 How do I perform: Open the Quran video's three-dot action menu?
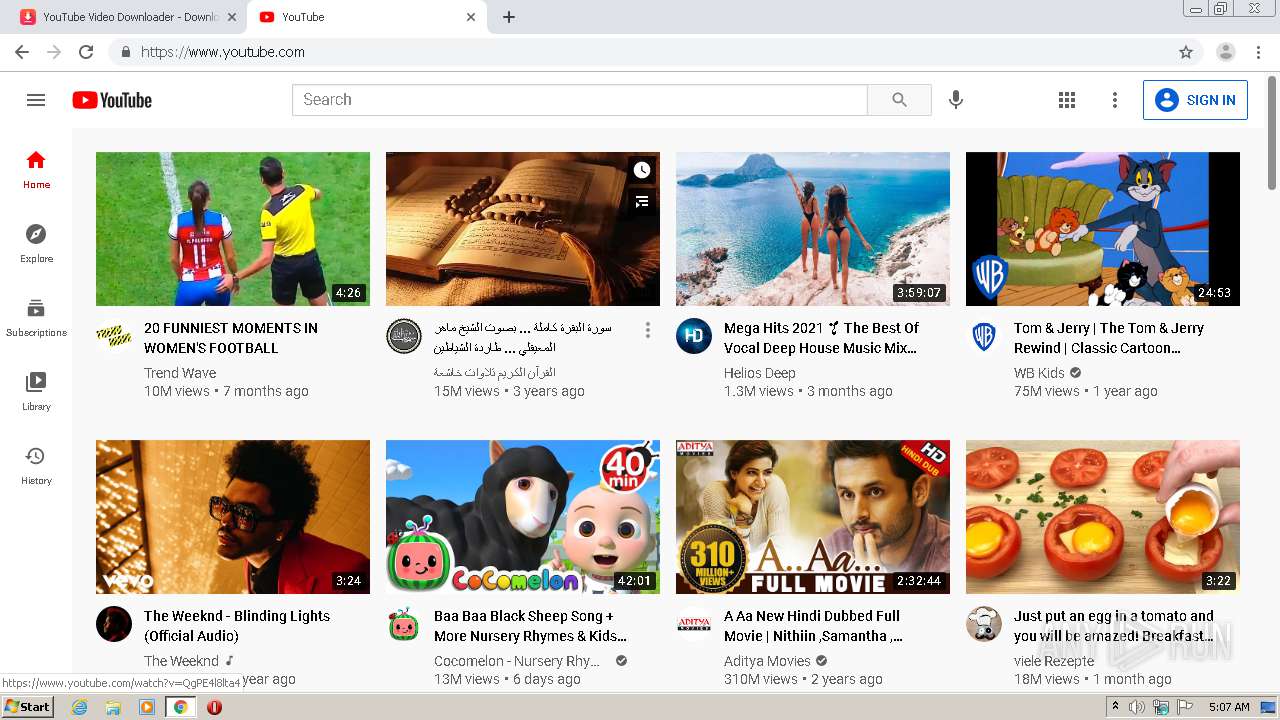[648, 330]
